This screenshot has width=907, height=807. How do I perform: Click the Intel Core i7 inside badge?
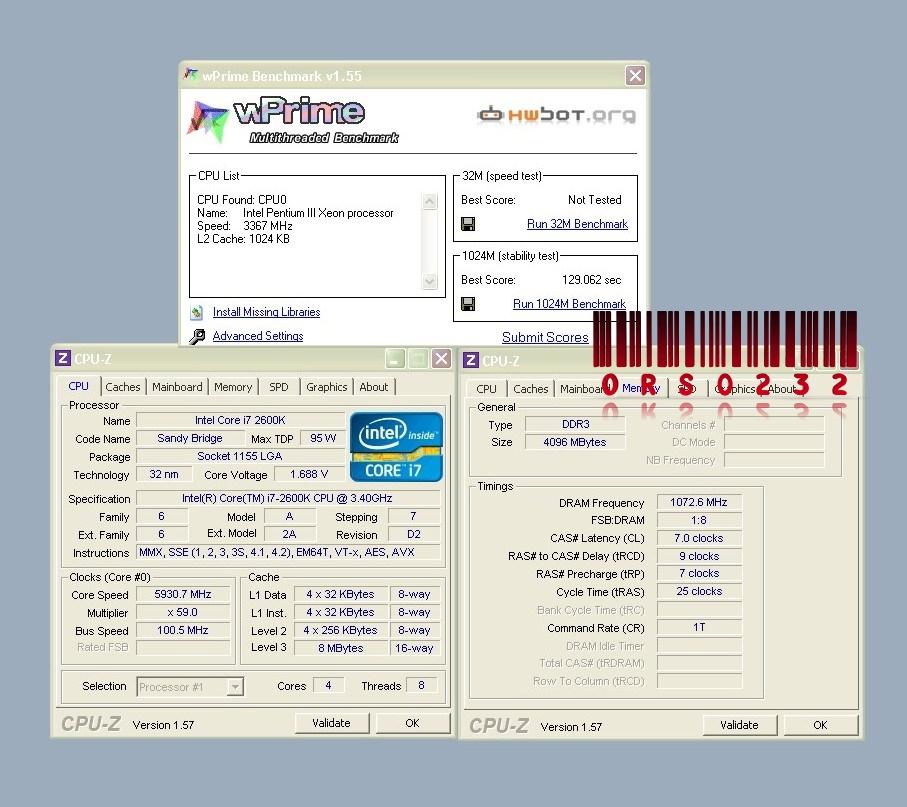[396, 447]
